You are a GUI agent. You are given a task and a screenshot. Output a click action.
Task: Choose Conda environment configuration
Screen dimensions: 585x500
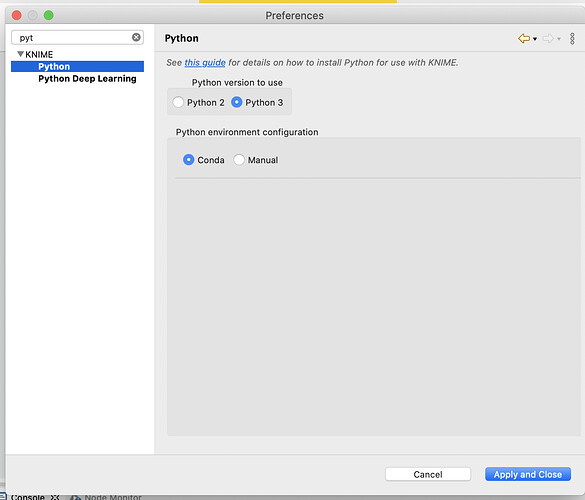click(x=188, y=160)
